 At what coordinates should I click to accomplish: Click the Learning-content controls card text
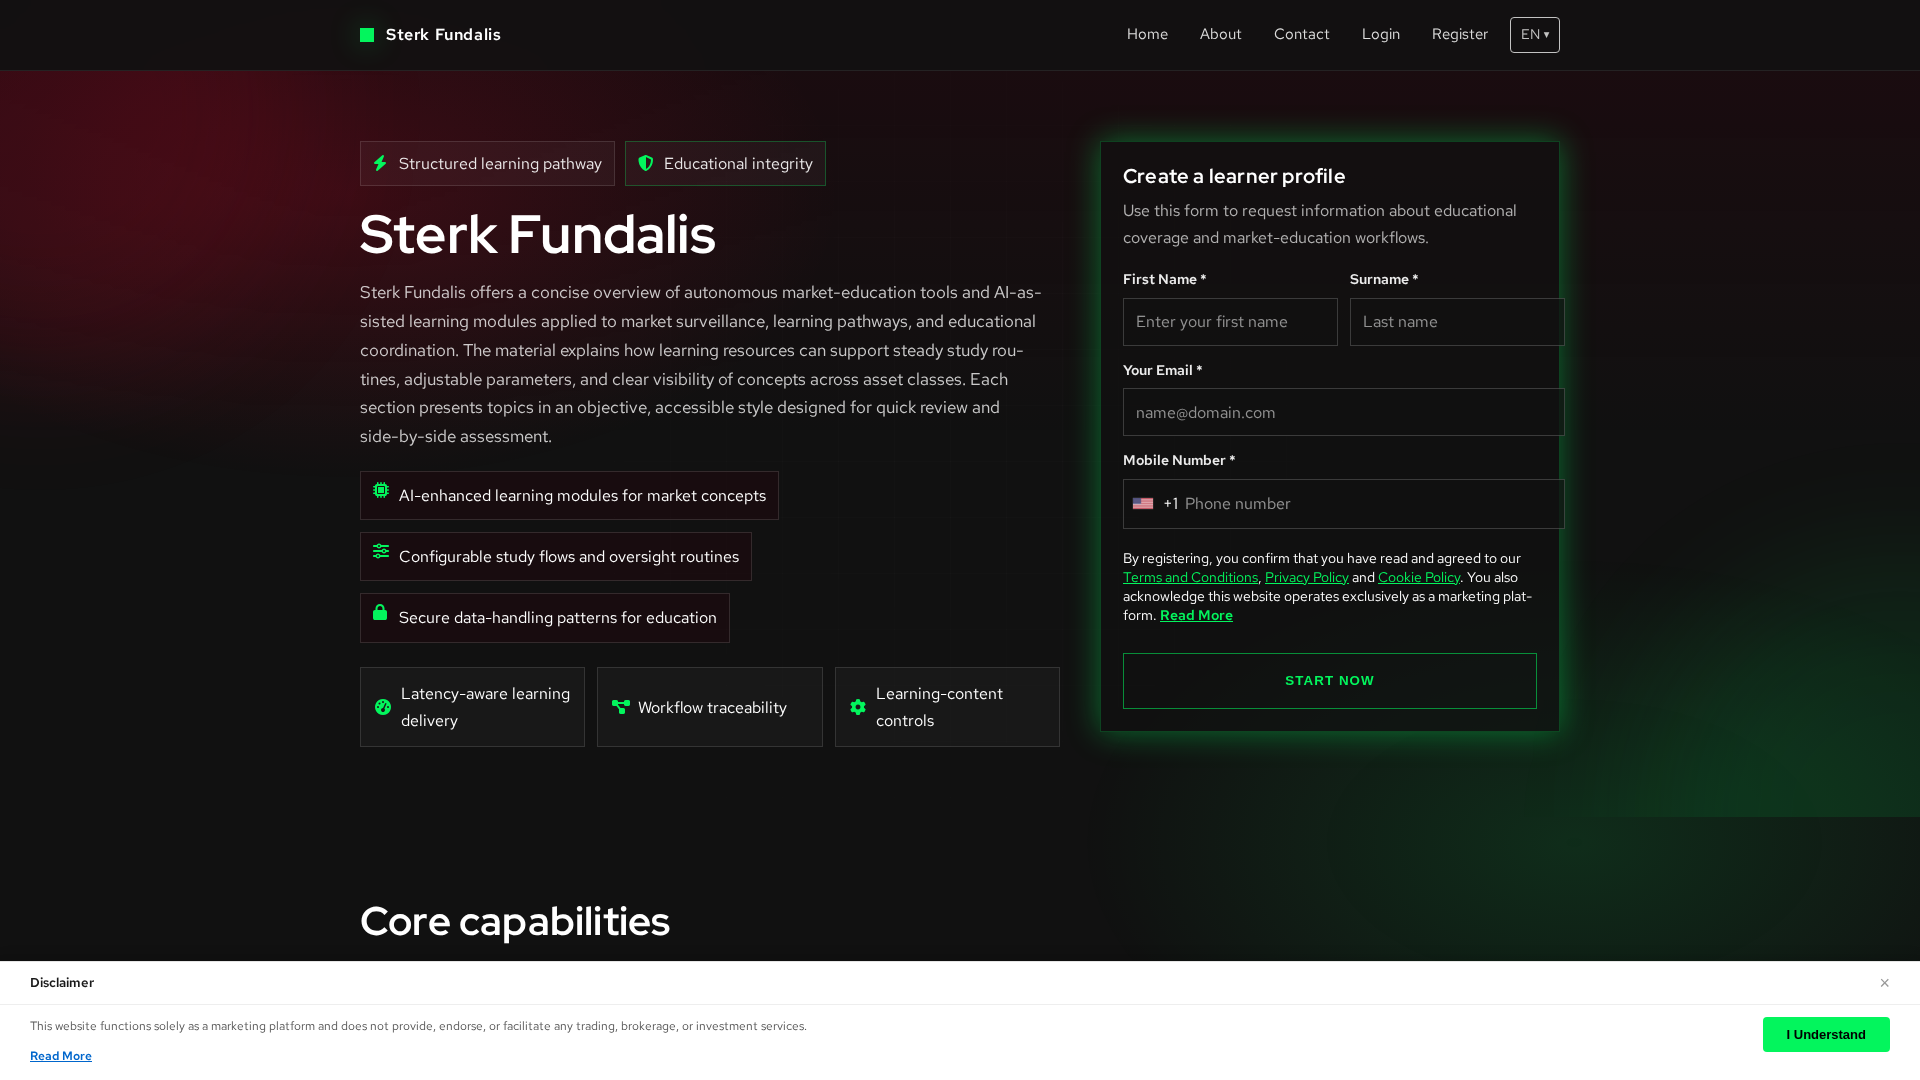point(939,707)
